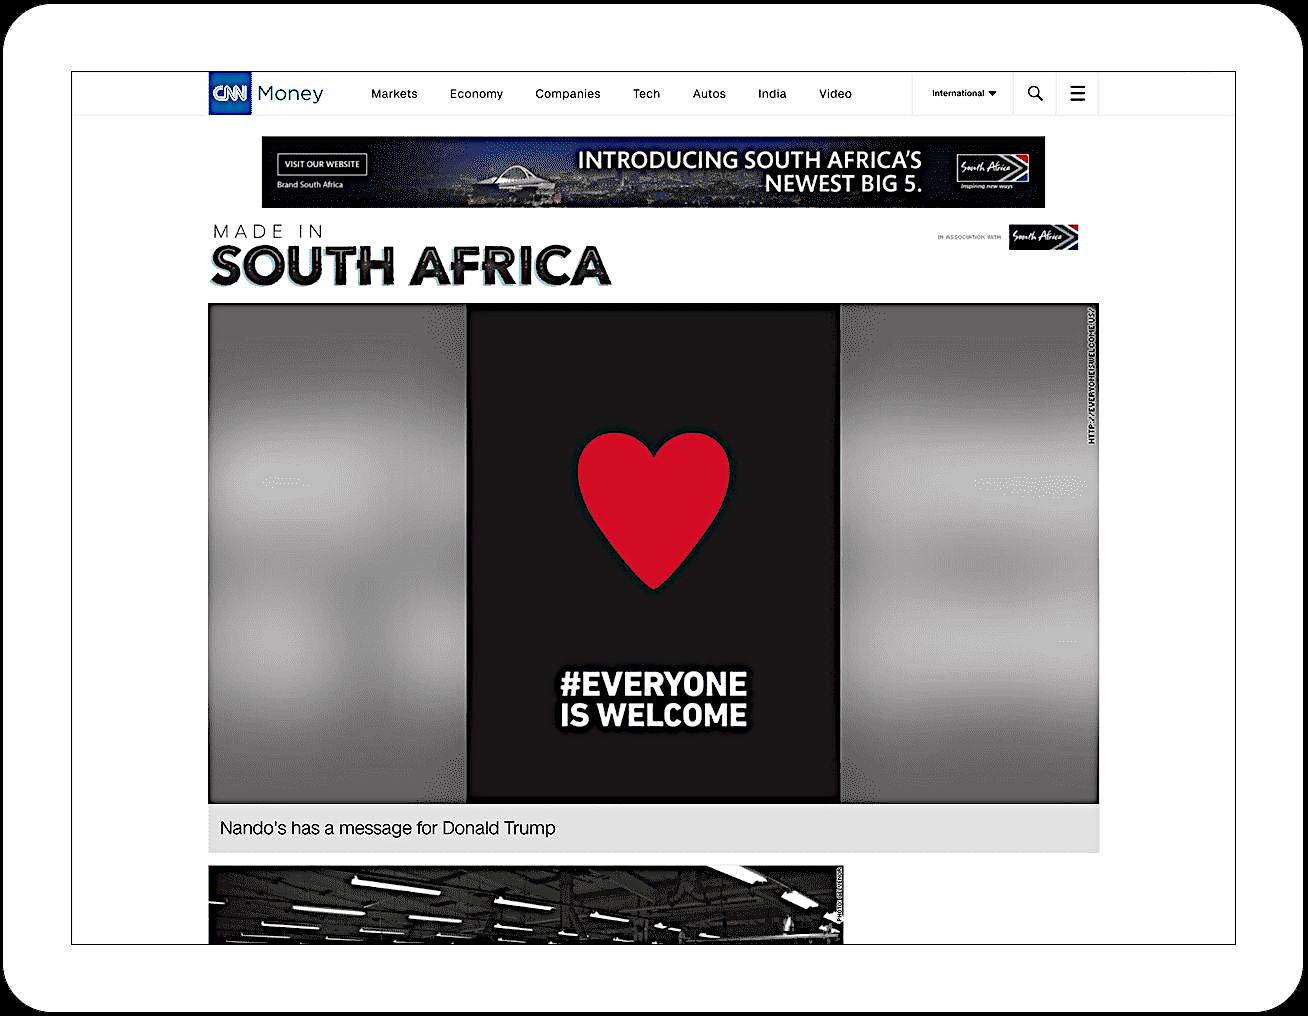Open the Economy section
Viewport: 1308px width, 1016px height.
pos(476,94)
